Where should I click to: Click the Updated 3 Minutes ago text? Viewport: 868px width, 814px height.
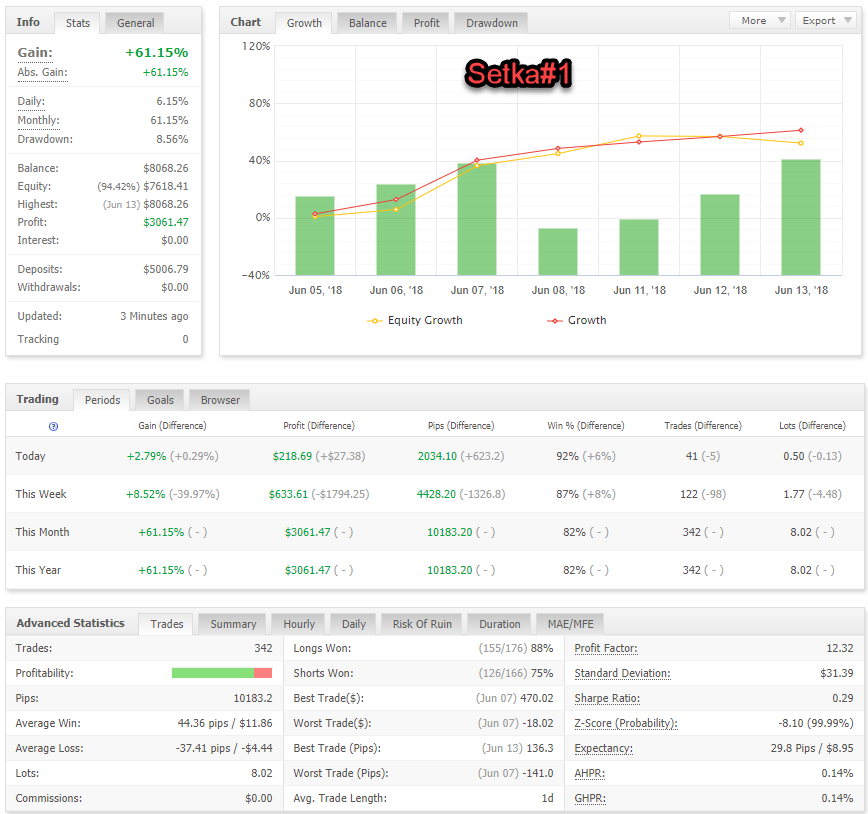pyautogui.click(x=154, y=316)
